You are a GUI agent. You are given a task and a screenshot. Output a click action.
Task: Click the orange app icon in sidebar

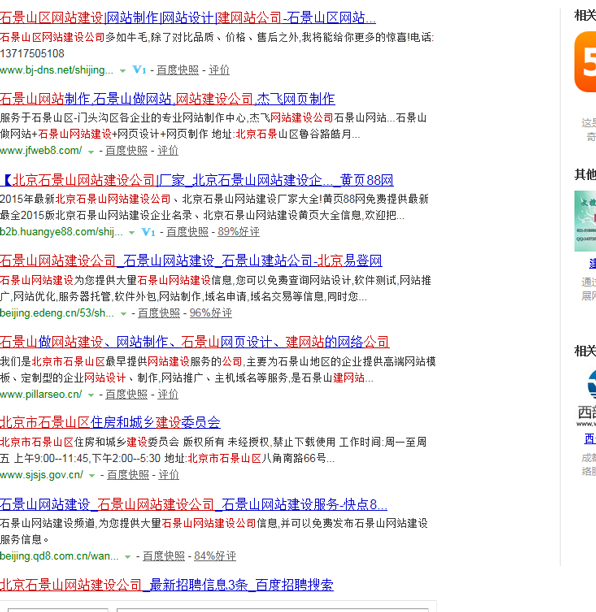(x=585, y=62)
